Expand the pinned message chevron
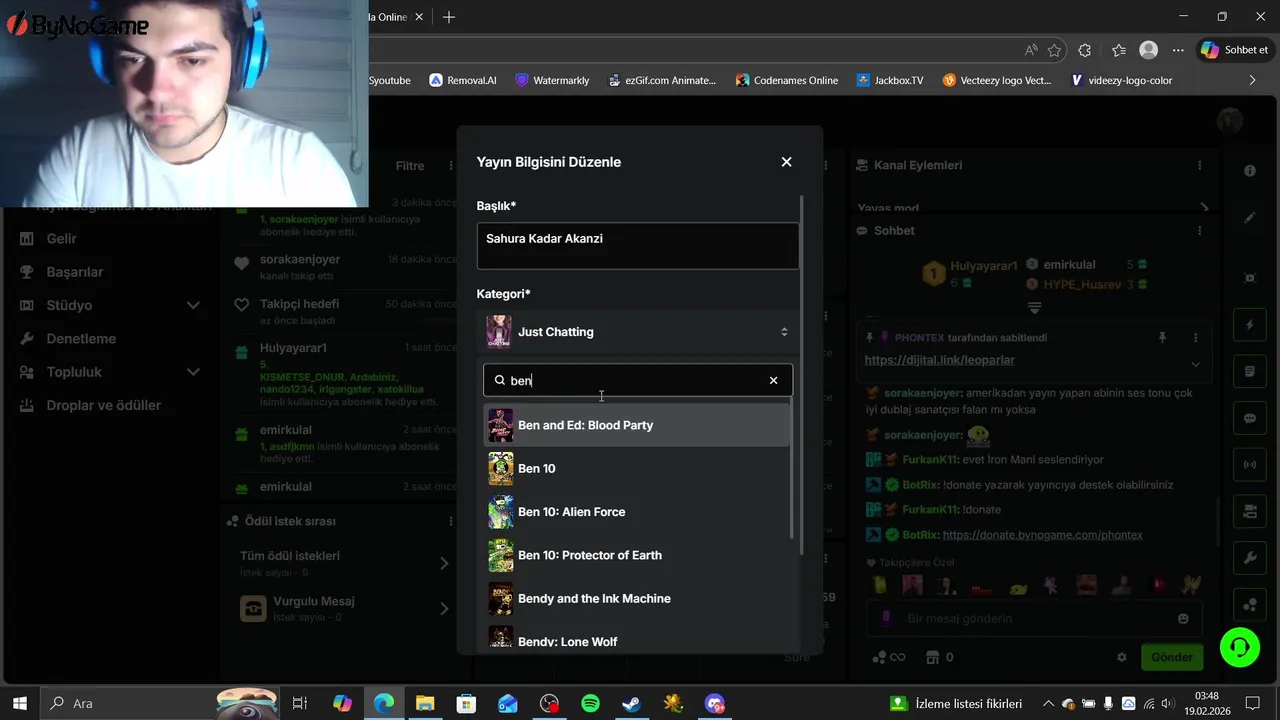This screenshot has height=720, width=1280. point(1196,364)
